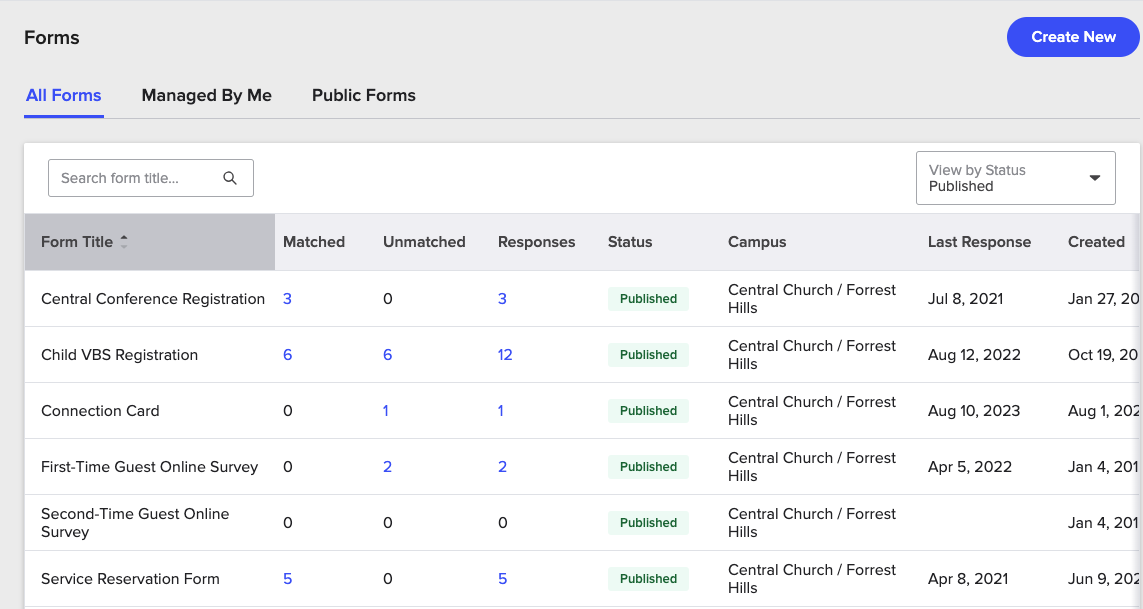Click the Published status badge for Connection Card
This screenshot has width=1143, height=609.
point(648,411)
